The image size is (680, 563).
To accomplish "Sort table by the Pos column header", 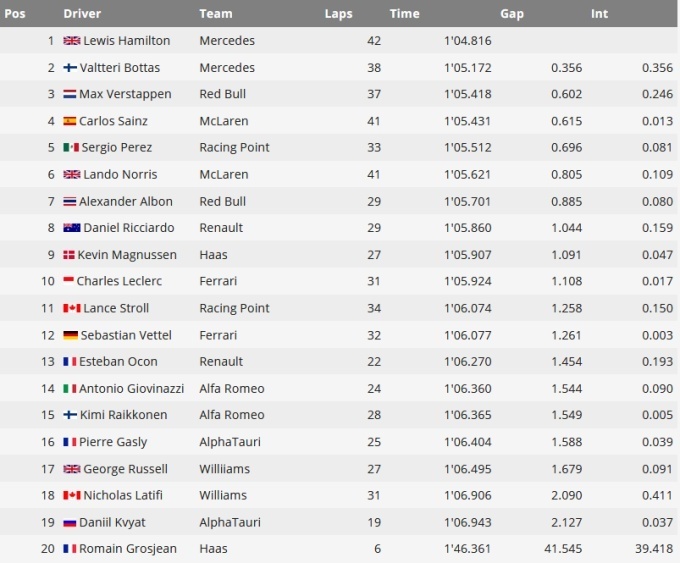I will (14, 13).
